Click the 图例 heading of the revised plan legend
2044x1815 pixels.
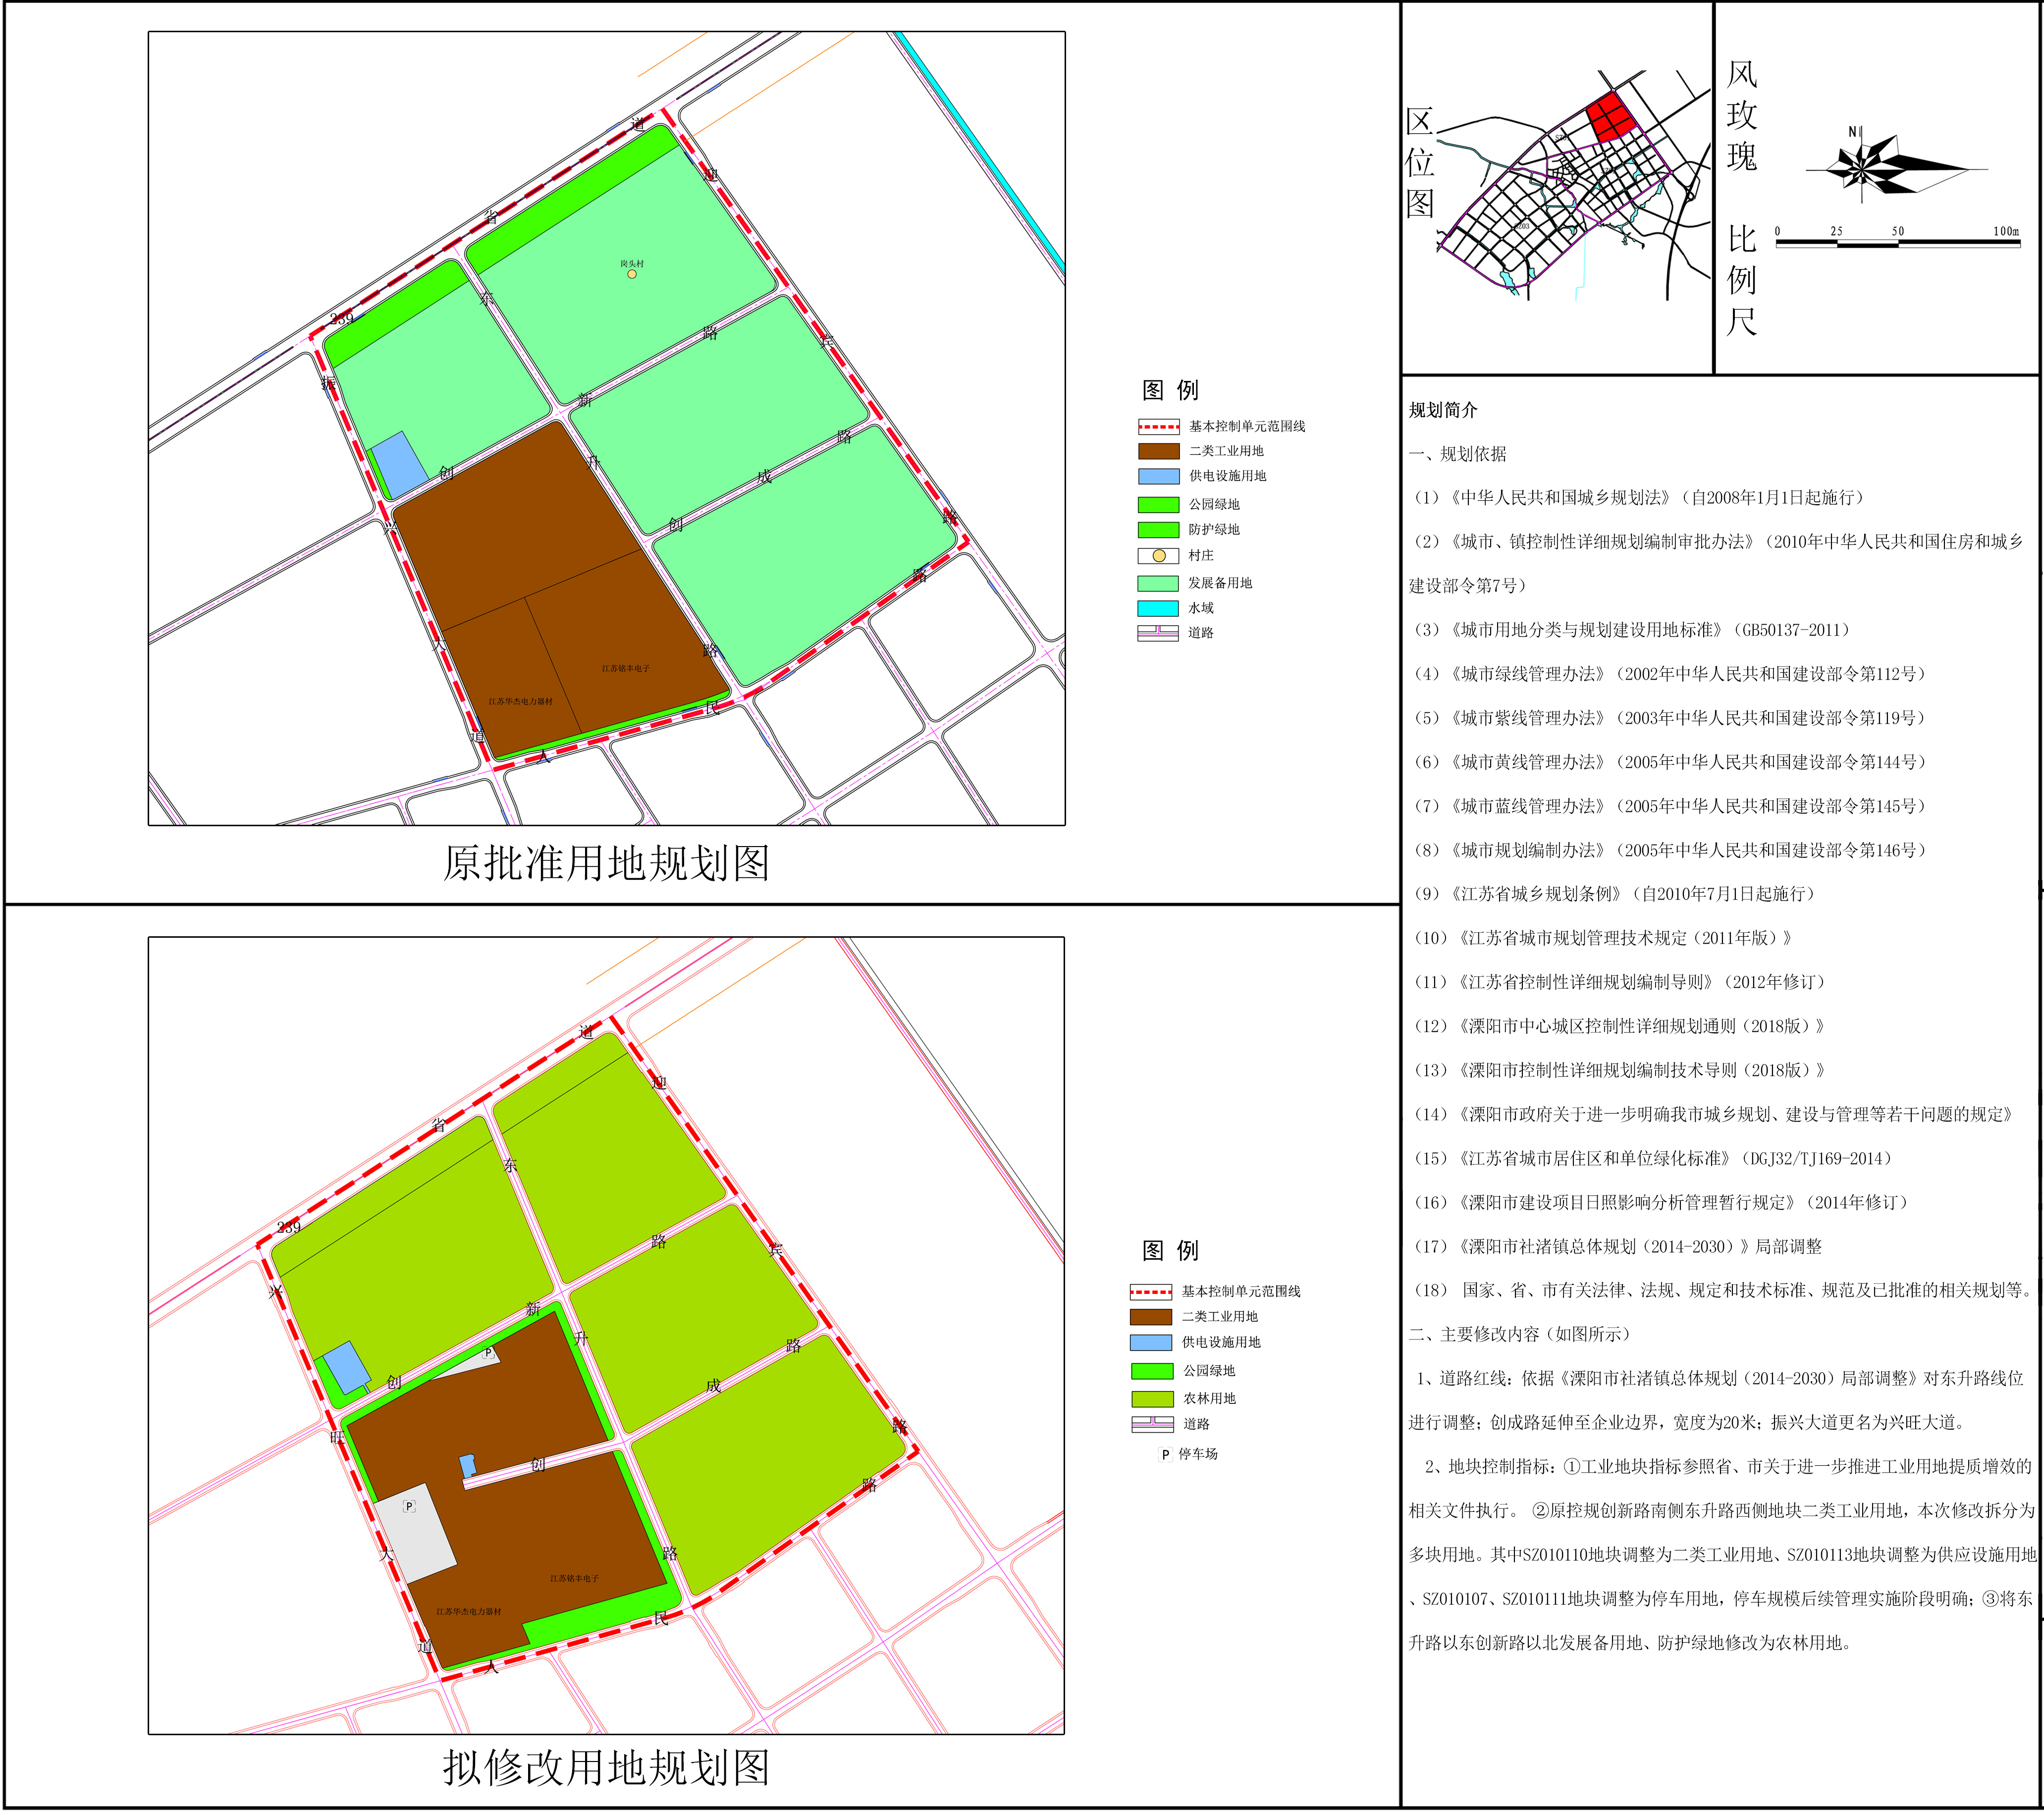[x=1170, y=1251]
